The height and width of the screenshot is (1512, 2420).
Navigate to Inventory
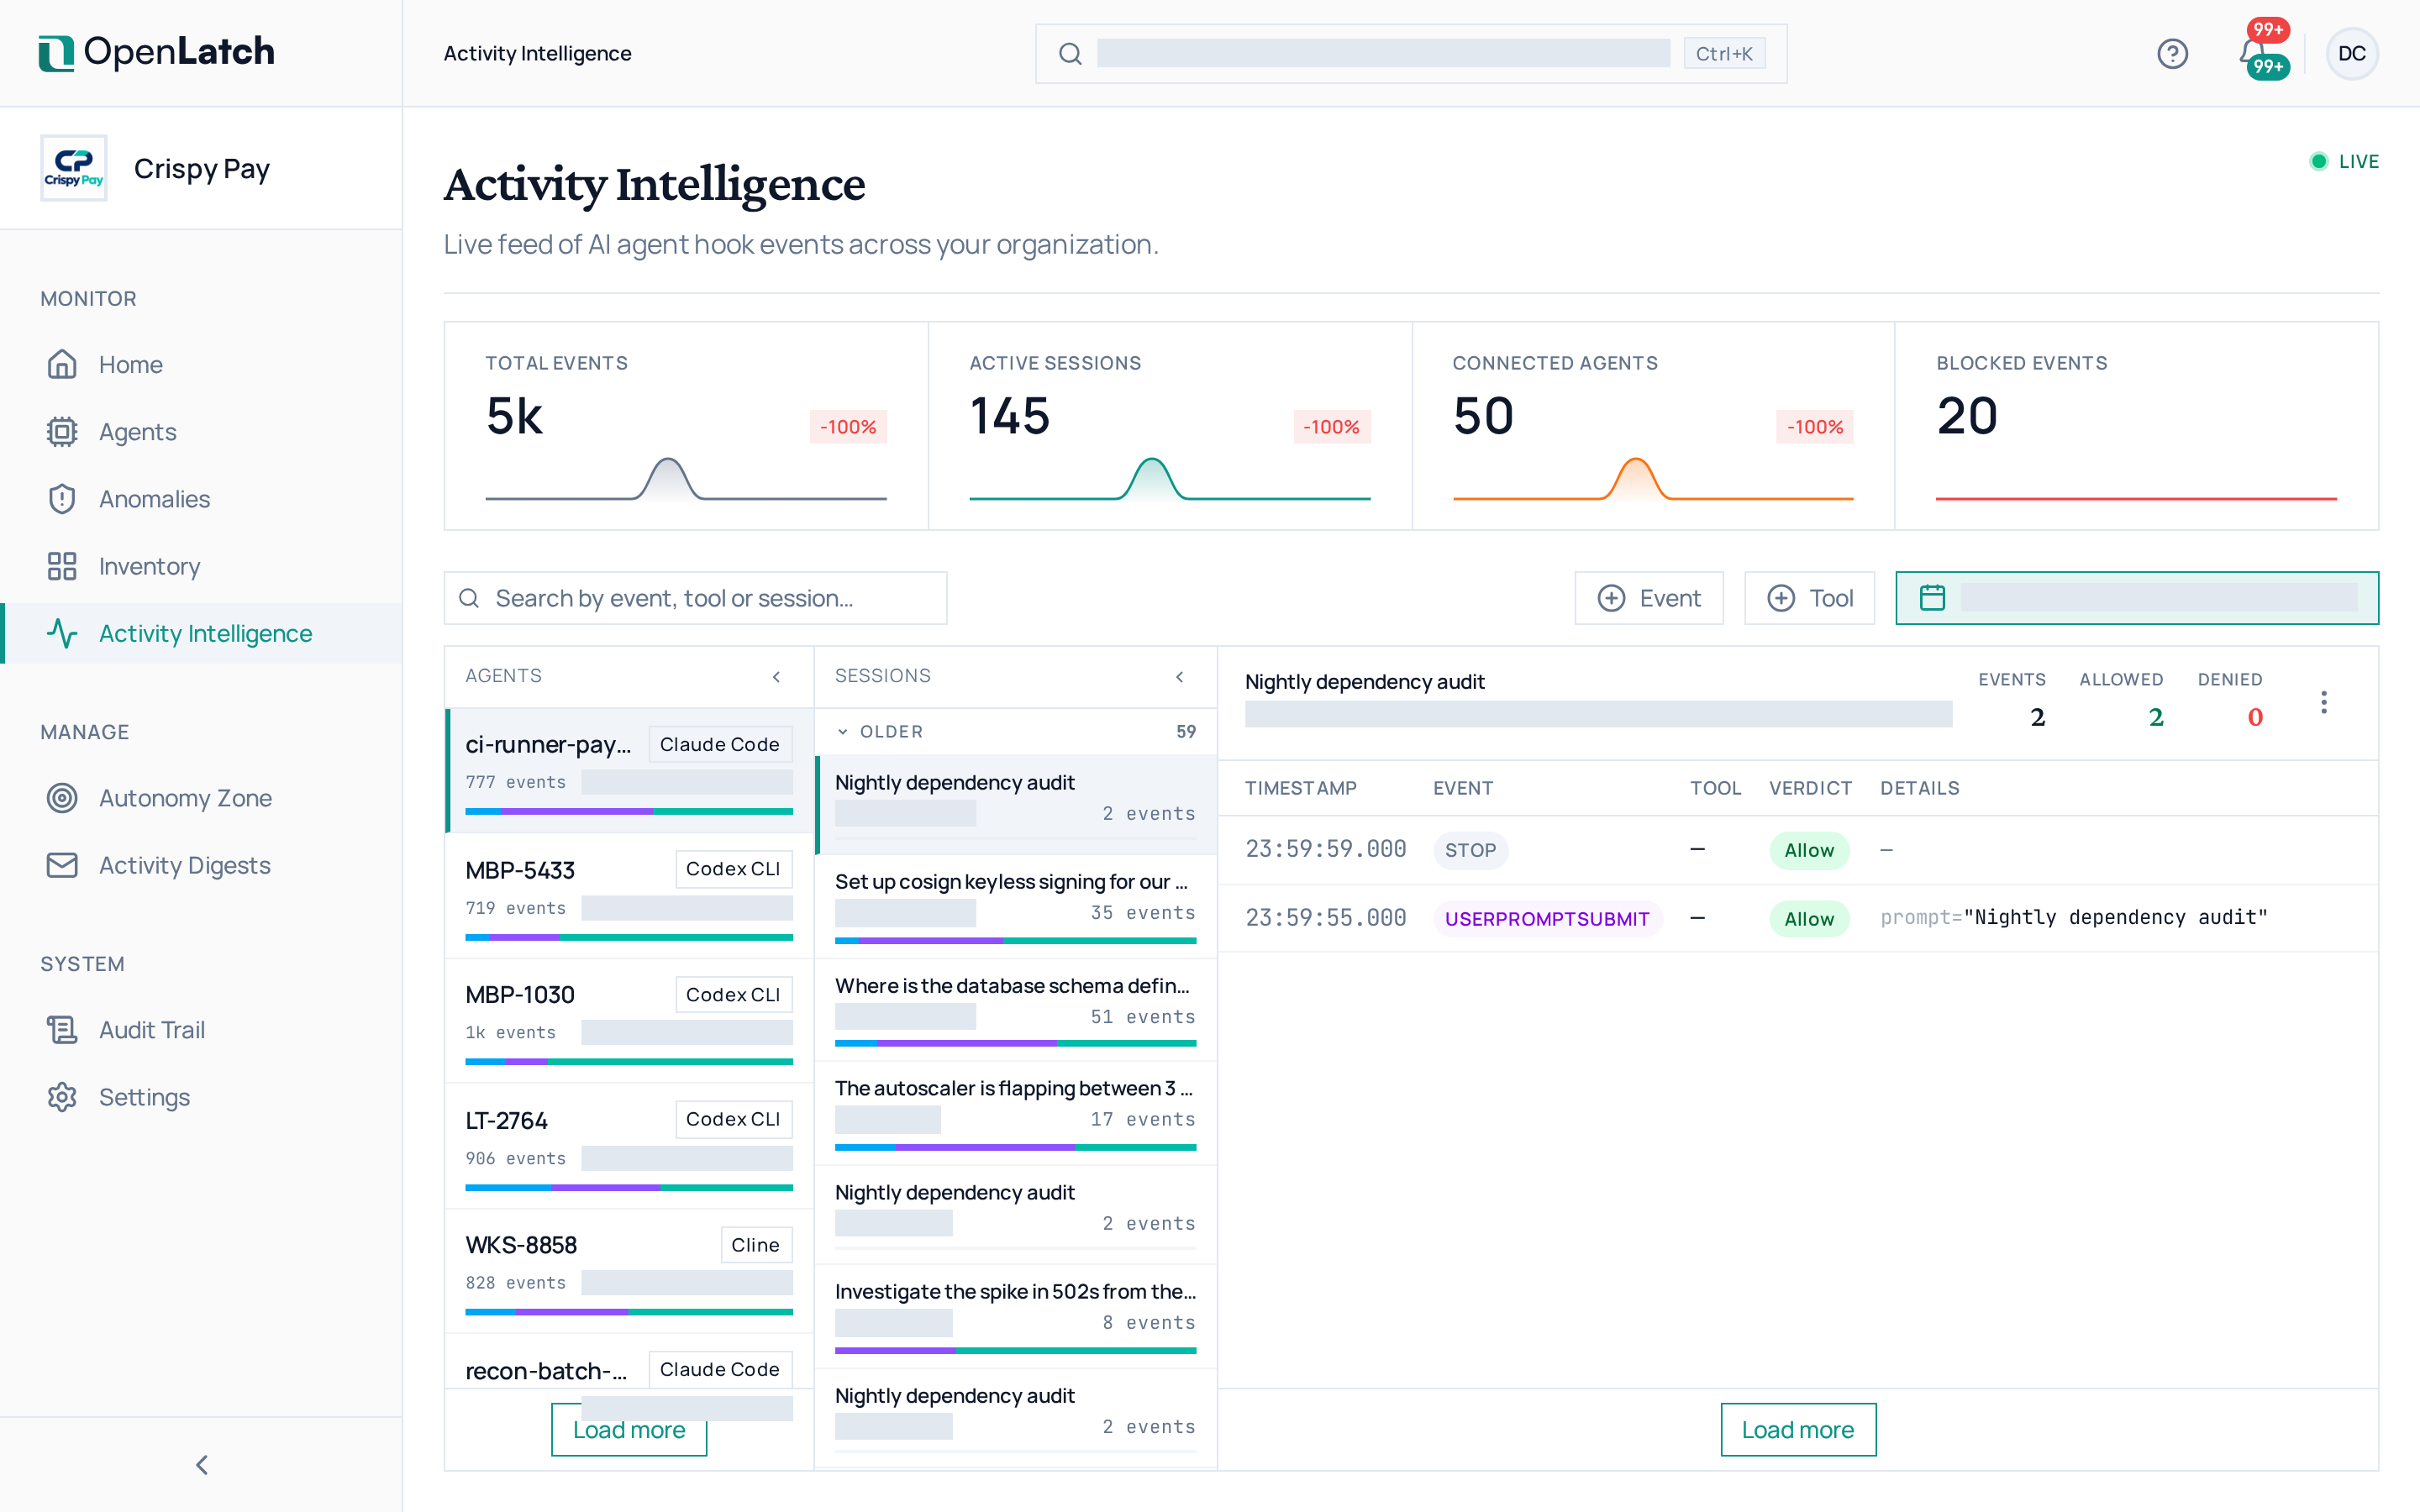pyautogui.click(x=201, y=566)
